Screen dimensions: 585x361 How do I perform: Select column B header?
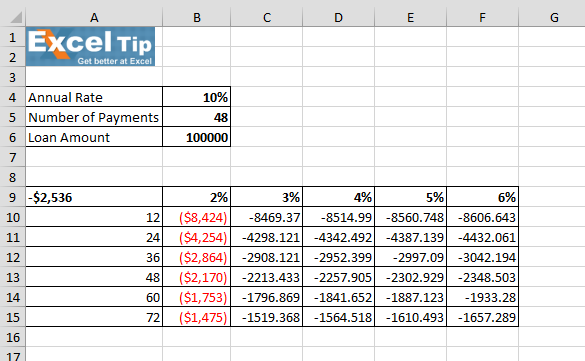tap(197, 18)
